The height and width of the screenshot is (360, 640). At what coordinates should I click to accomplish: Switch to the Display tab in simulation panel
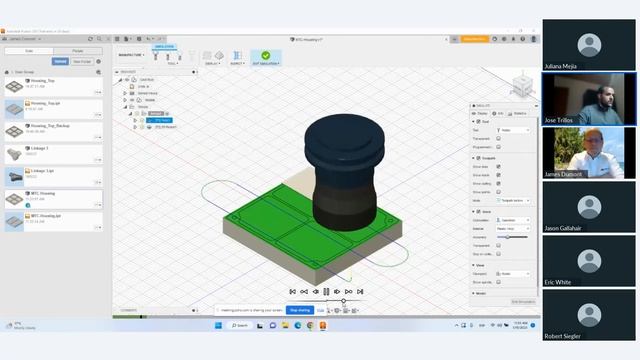480,113
